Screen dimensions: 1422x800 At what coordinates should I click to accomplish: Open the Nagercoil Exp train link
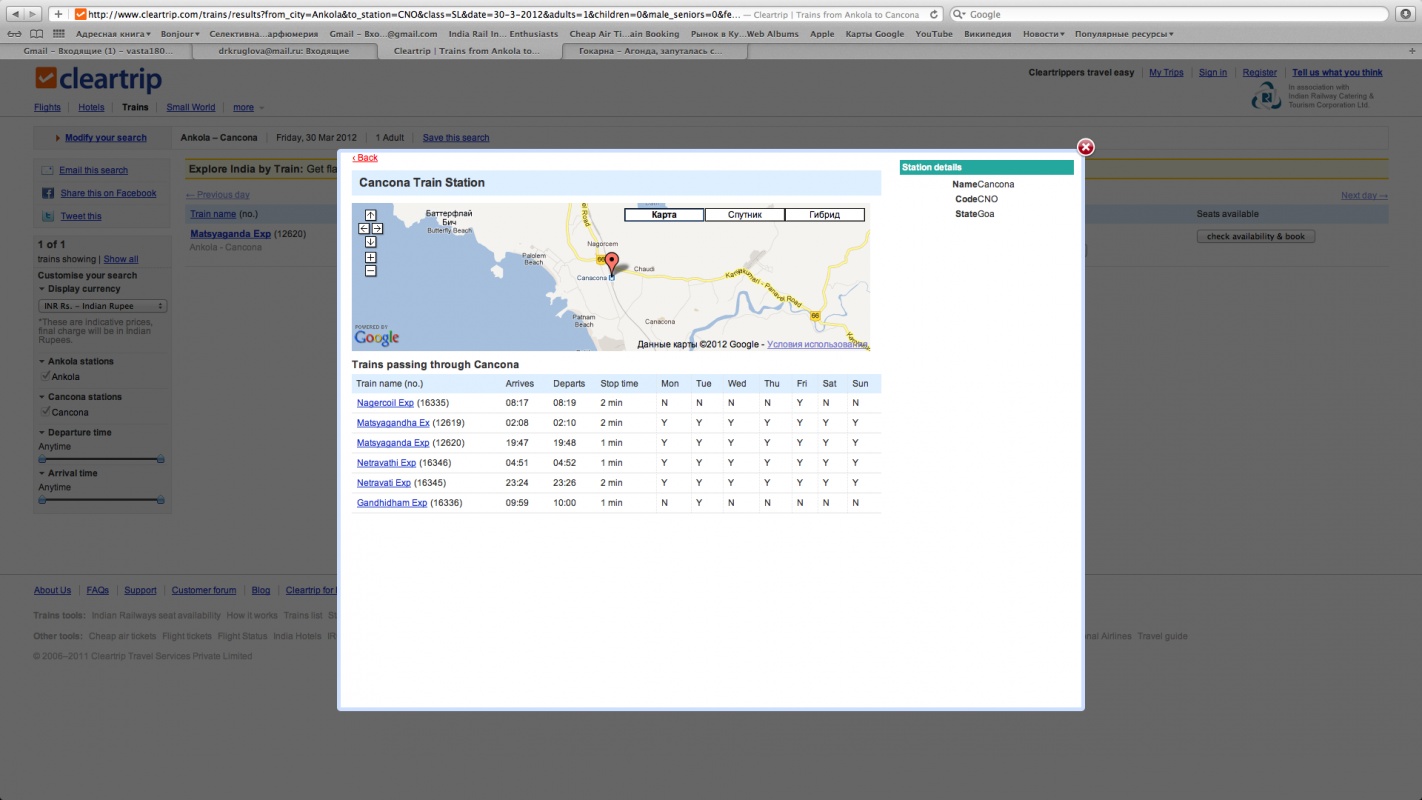tap(385, 403)
